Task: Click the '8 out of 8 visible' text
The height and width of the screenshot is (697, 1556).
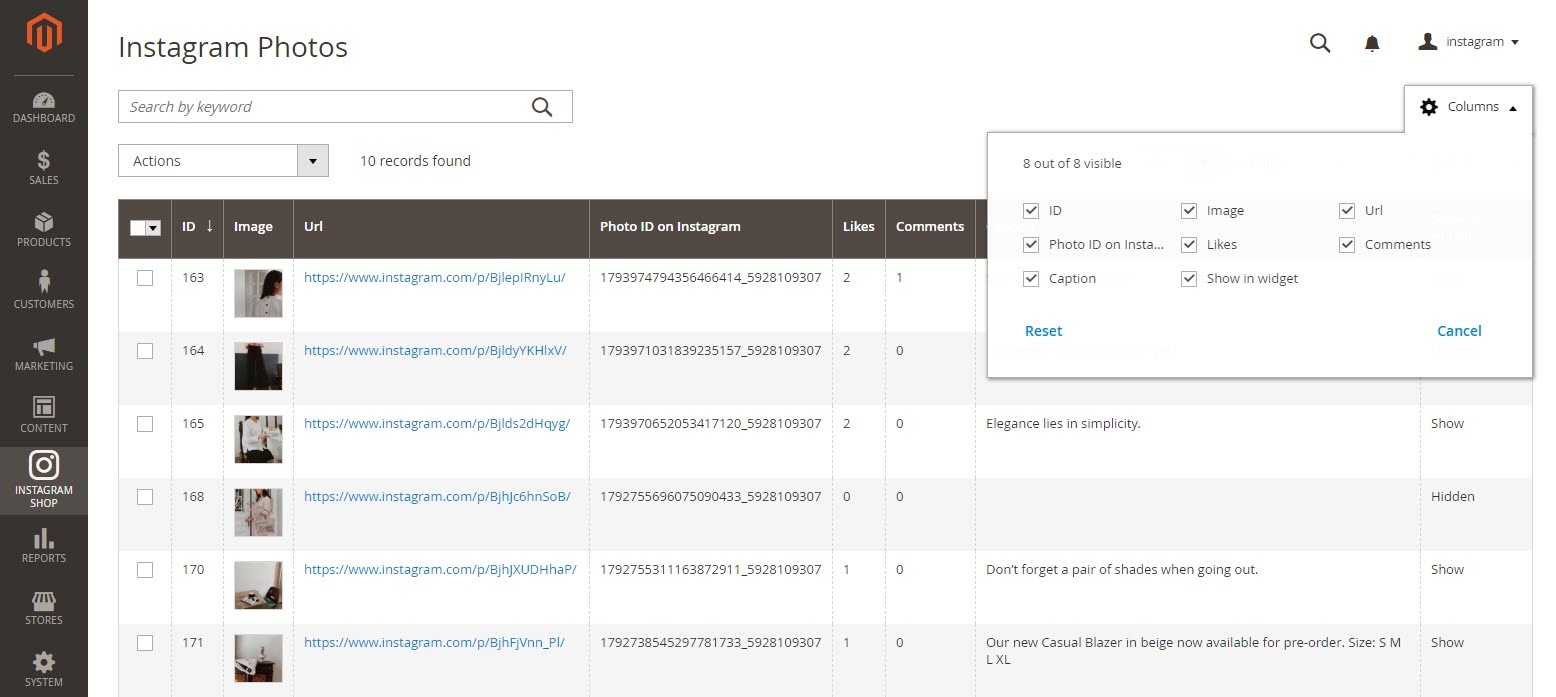Action: click(1072, 163)
